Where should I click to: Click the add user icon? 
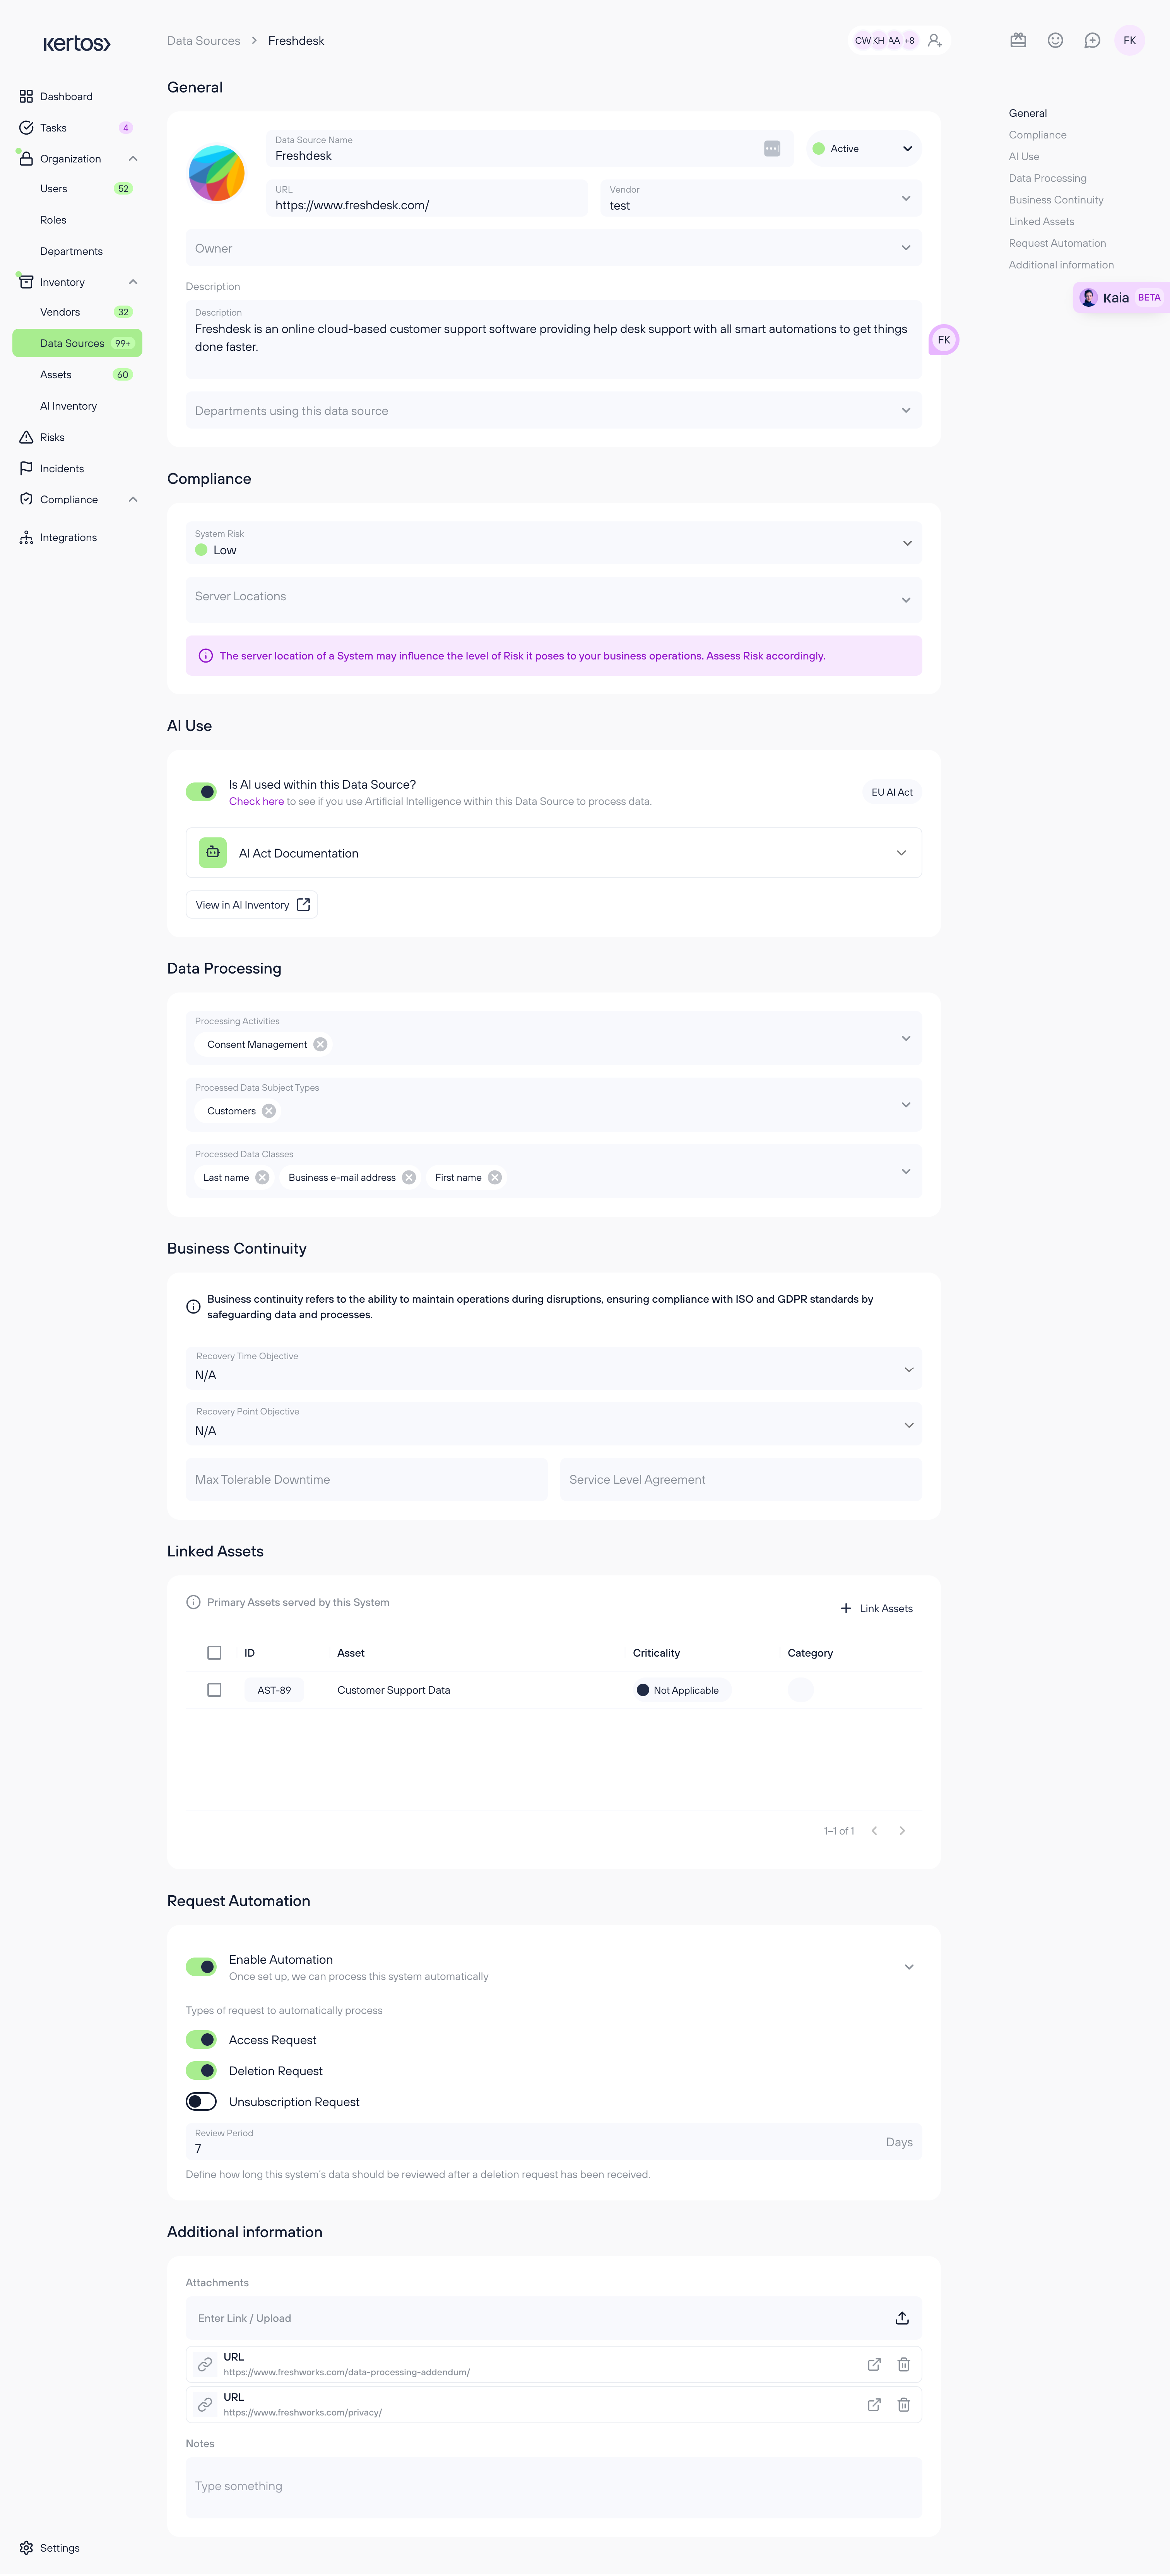(935, 41)
